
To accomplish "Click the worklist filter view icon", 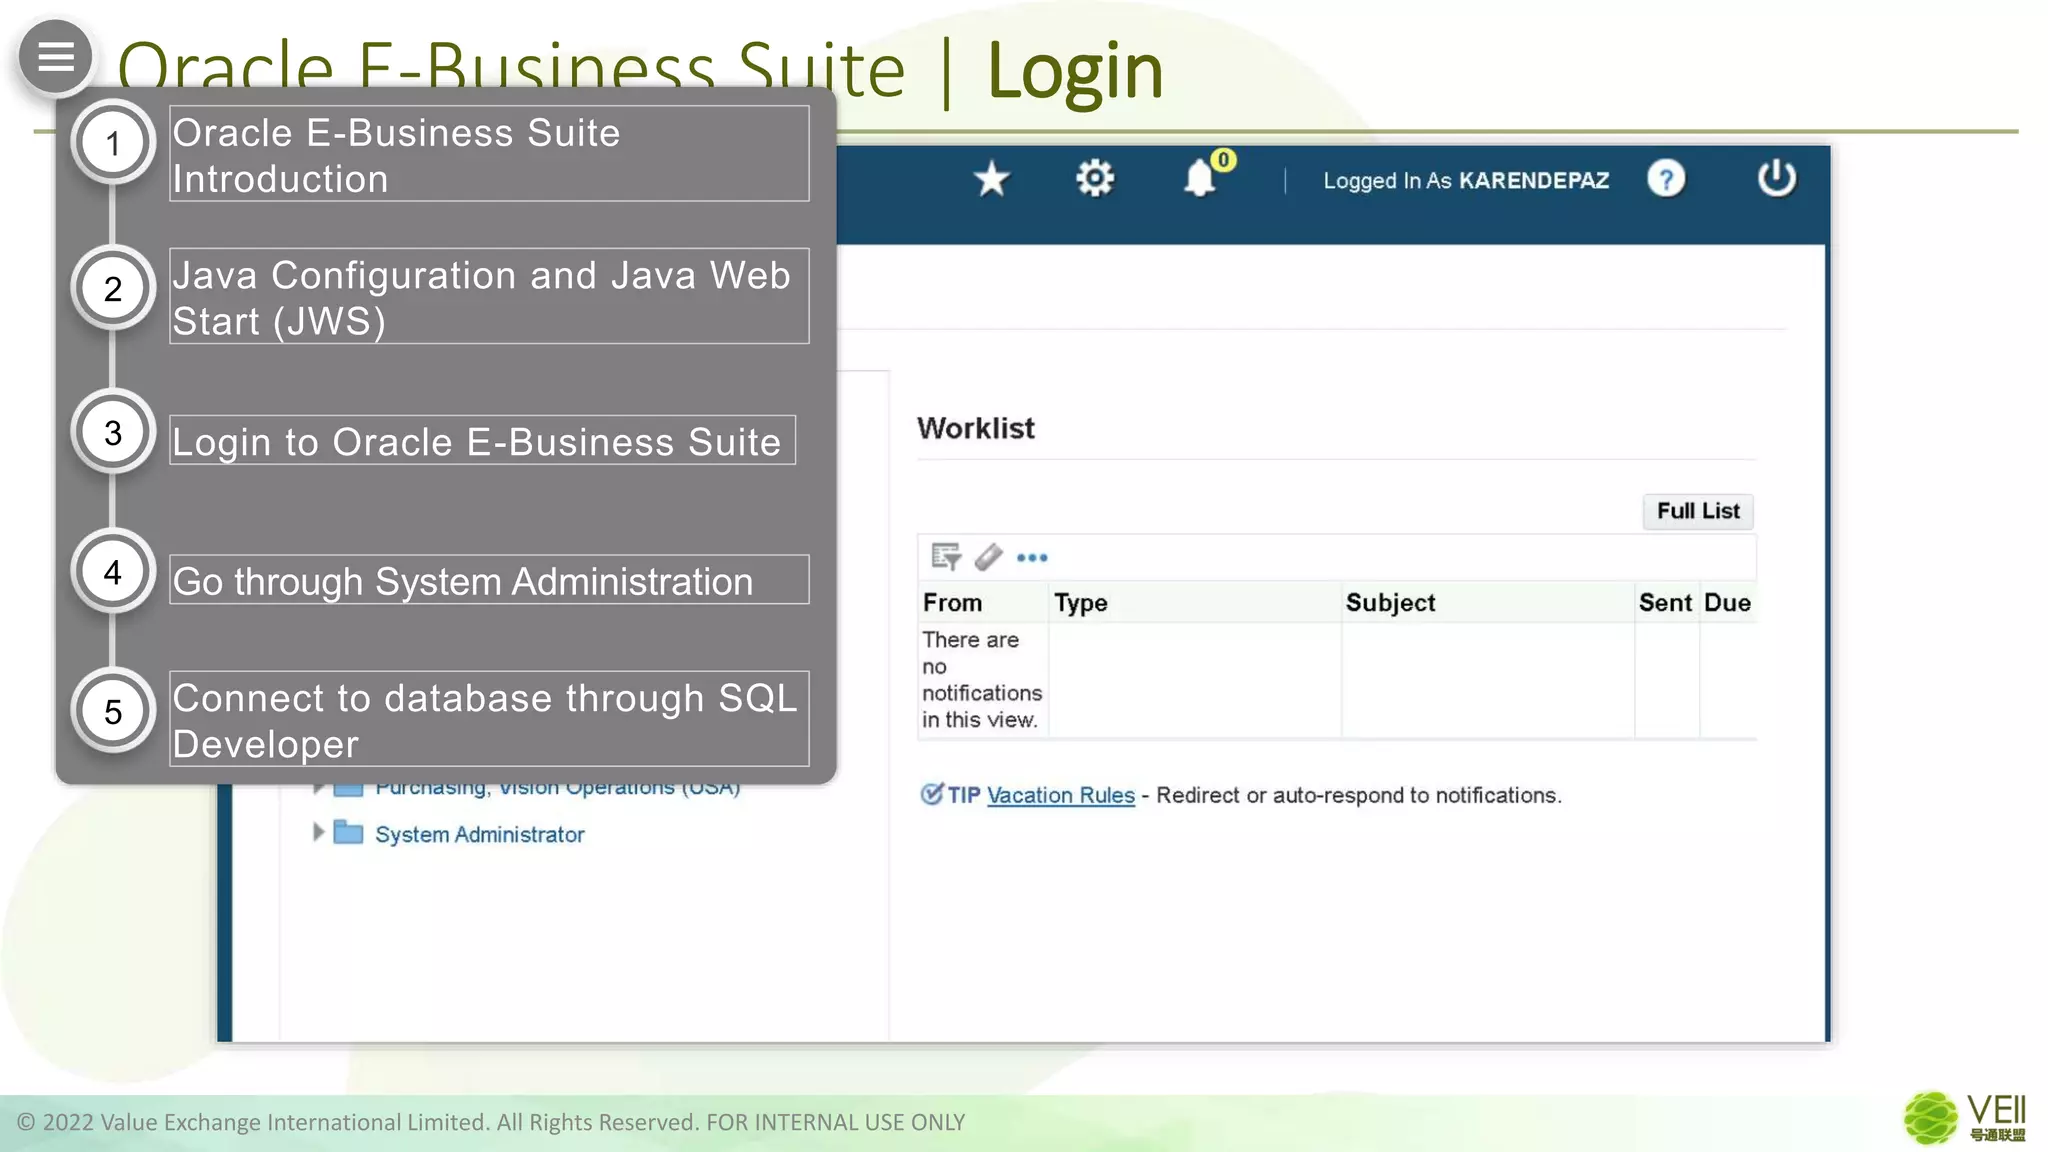I will [945, 557].
